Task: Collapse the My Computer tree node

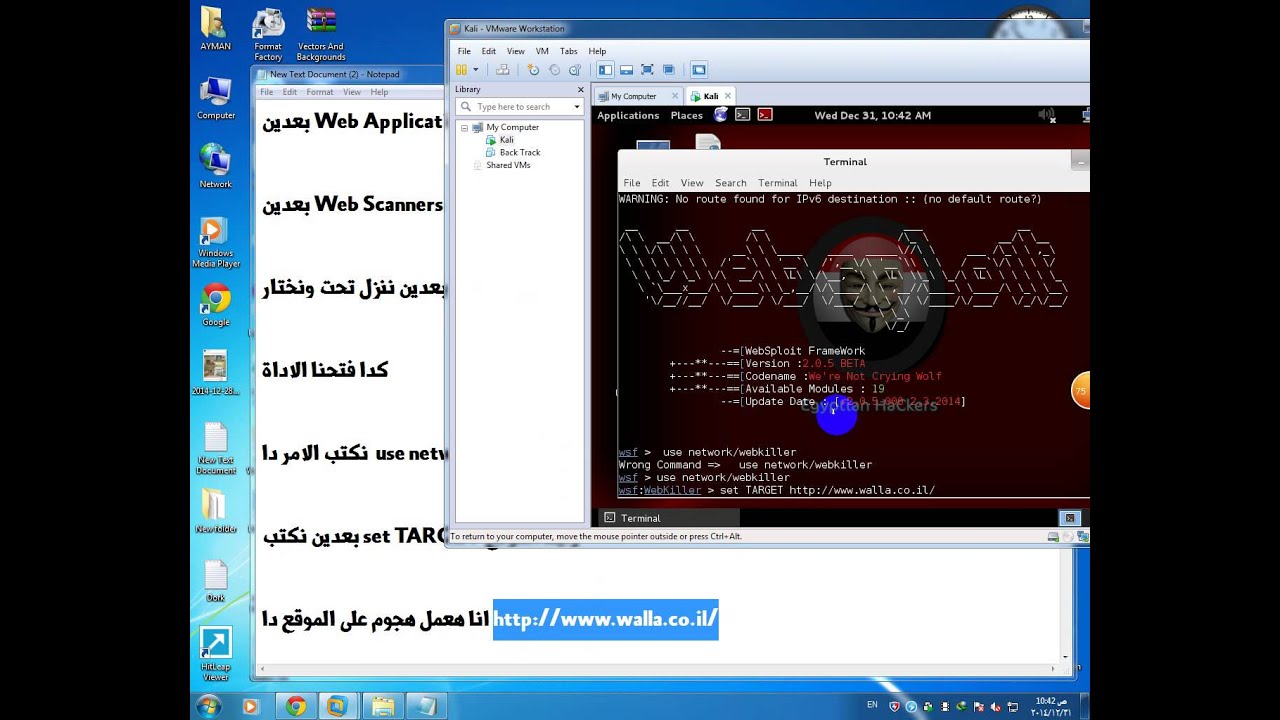Action: coord(465,128)
